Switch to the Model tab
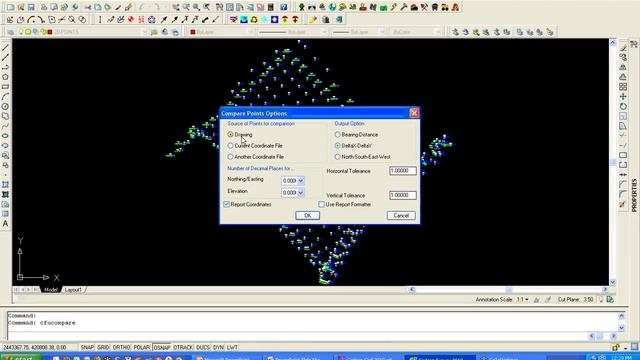Screen dimensions: 640x360 (51, 289)
